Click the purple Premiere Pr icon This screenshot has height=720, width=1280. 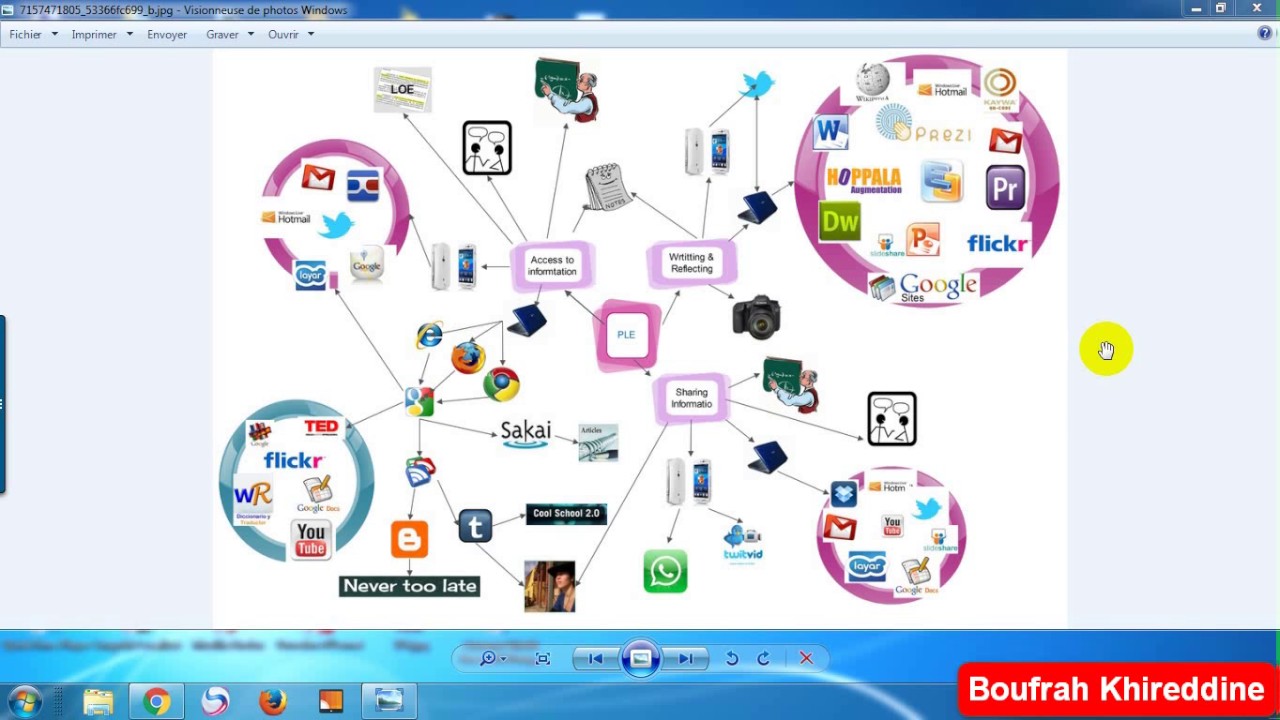coord(1005,188)
